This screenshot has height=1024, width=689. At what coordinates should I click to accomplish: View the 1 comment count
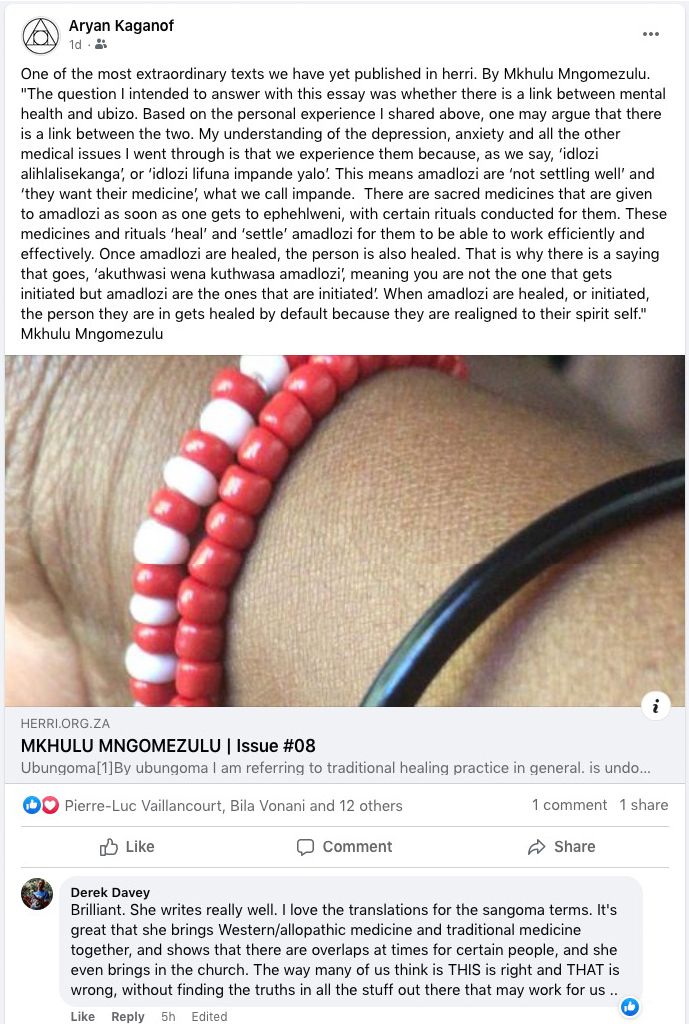[x=569, y=805]
